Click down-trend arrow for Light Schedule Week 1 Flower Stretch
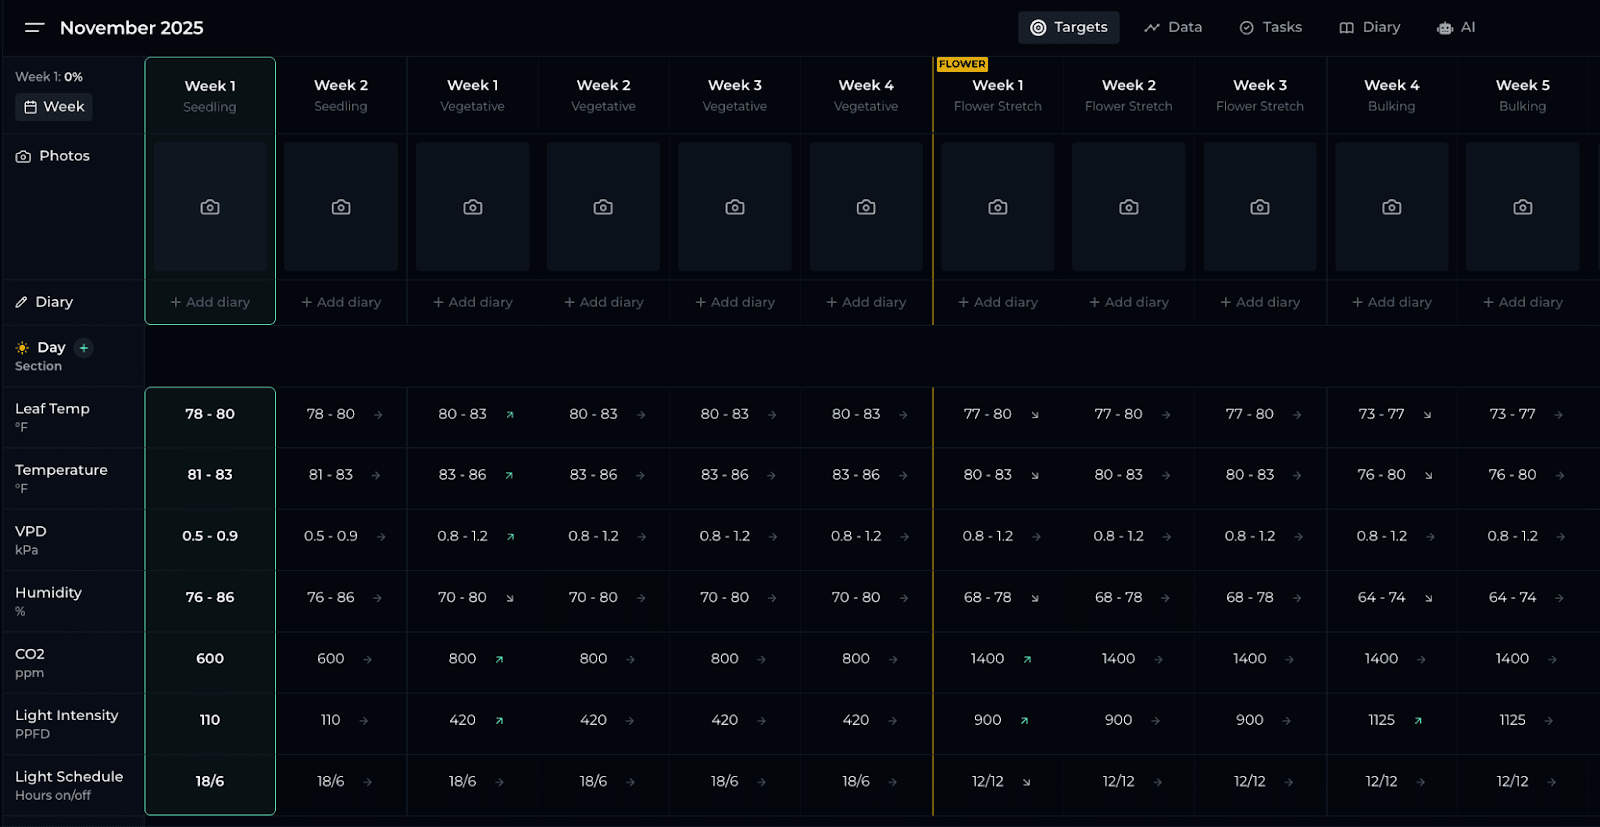 [x=1027, y=782]
